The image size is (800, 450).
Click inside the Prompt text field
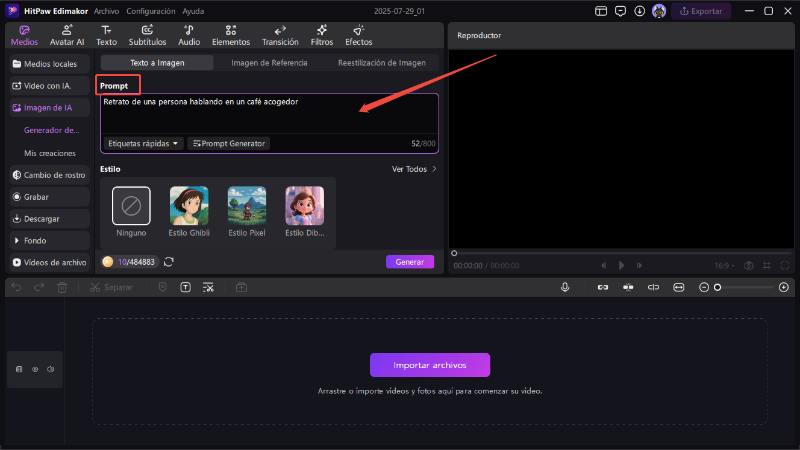269,114
